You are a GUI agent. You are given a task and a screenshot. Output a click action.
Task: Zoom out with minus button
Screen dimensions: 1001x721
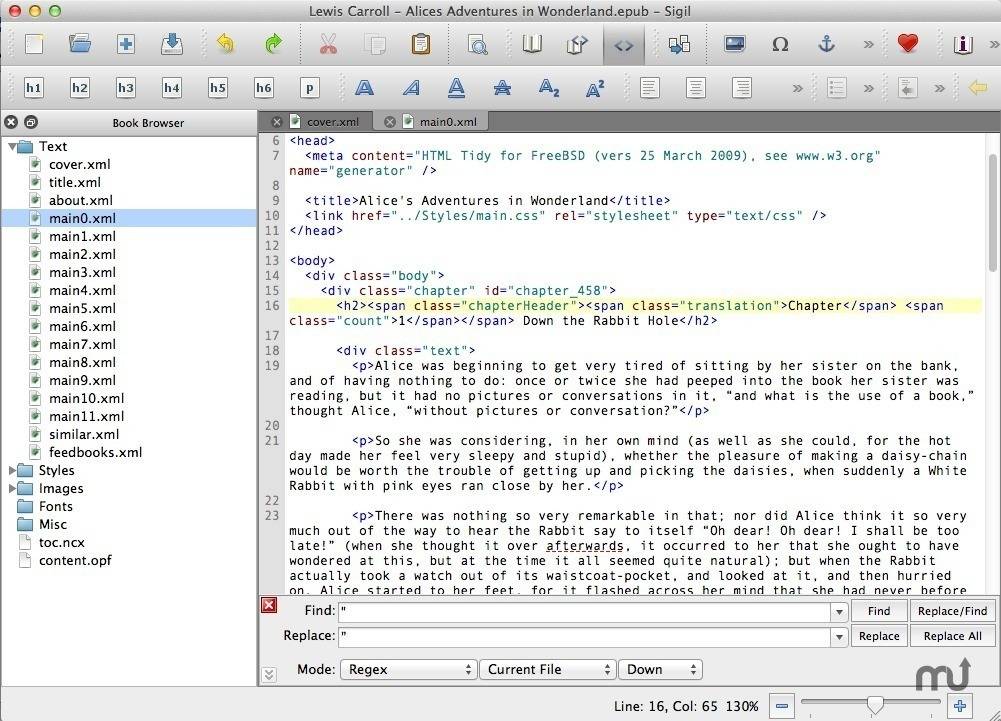(781, 706)
